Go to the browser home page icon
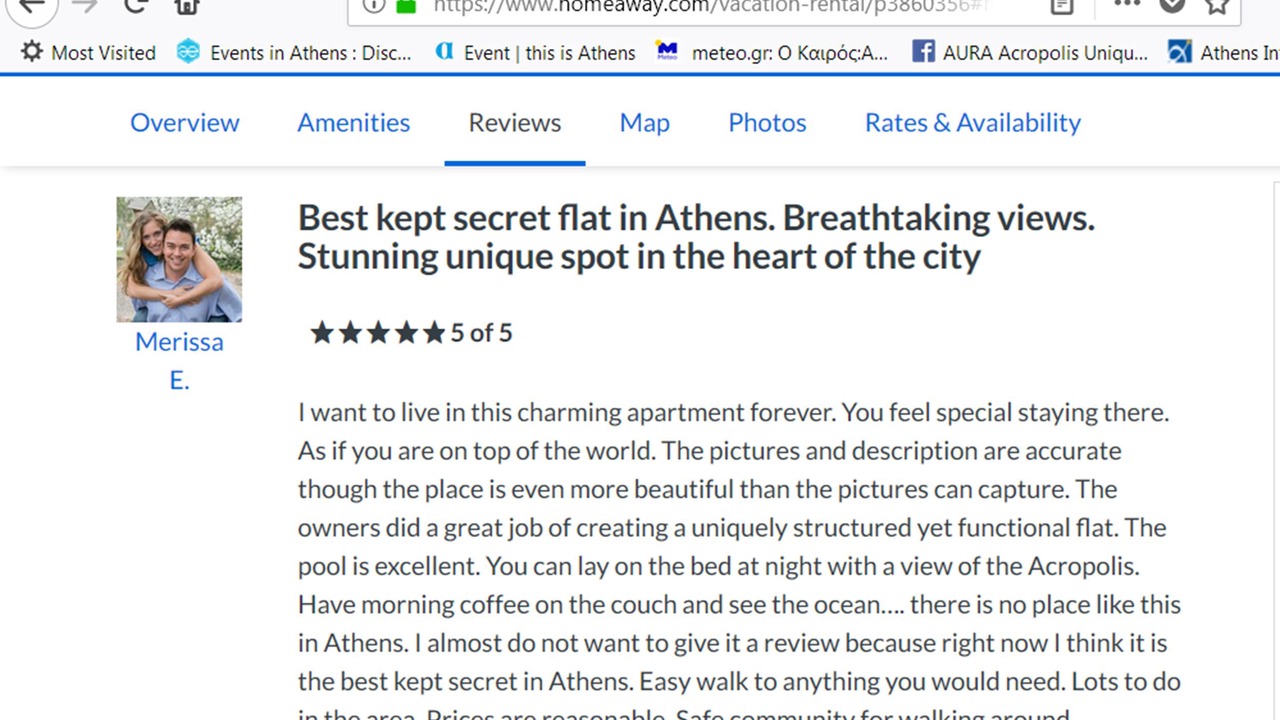1280x720 pixels. 187,5
